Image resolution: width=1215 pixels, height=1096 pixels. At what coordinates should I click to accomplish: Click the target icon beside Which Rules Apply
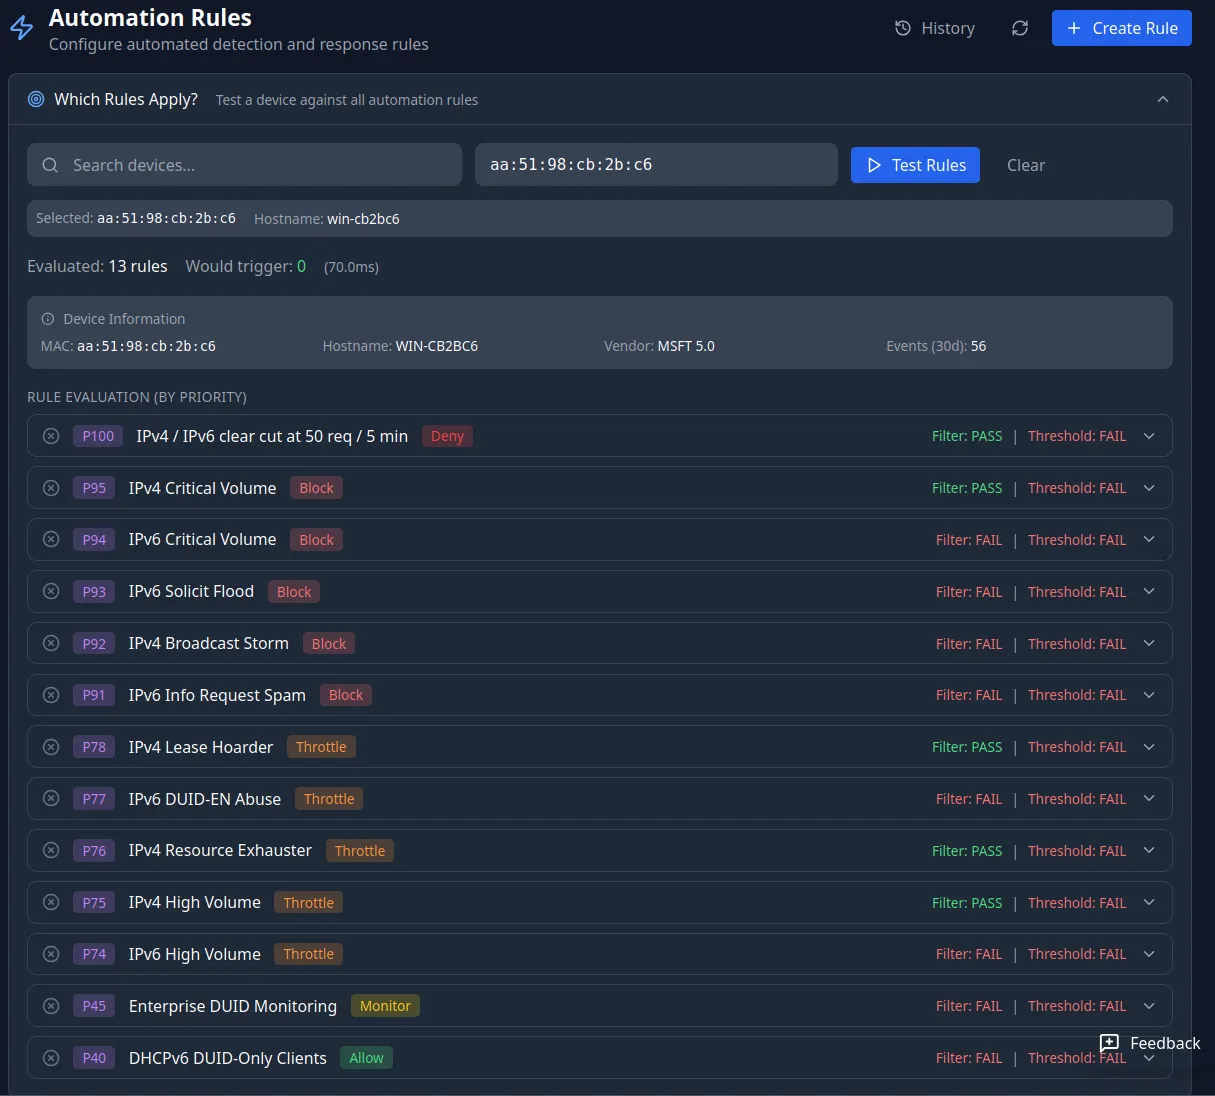[36, 99]
